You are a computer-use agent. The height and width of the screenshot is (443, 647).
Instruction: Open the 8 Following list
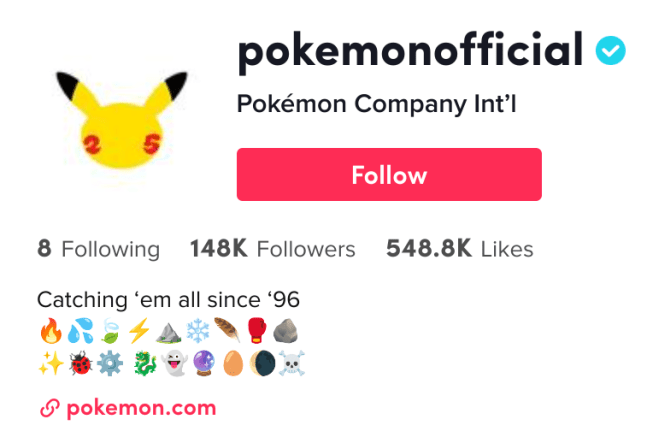click(x=98, y=249)
